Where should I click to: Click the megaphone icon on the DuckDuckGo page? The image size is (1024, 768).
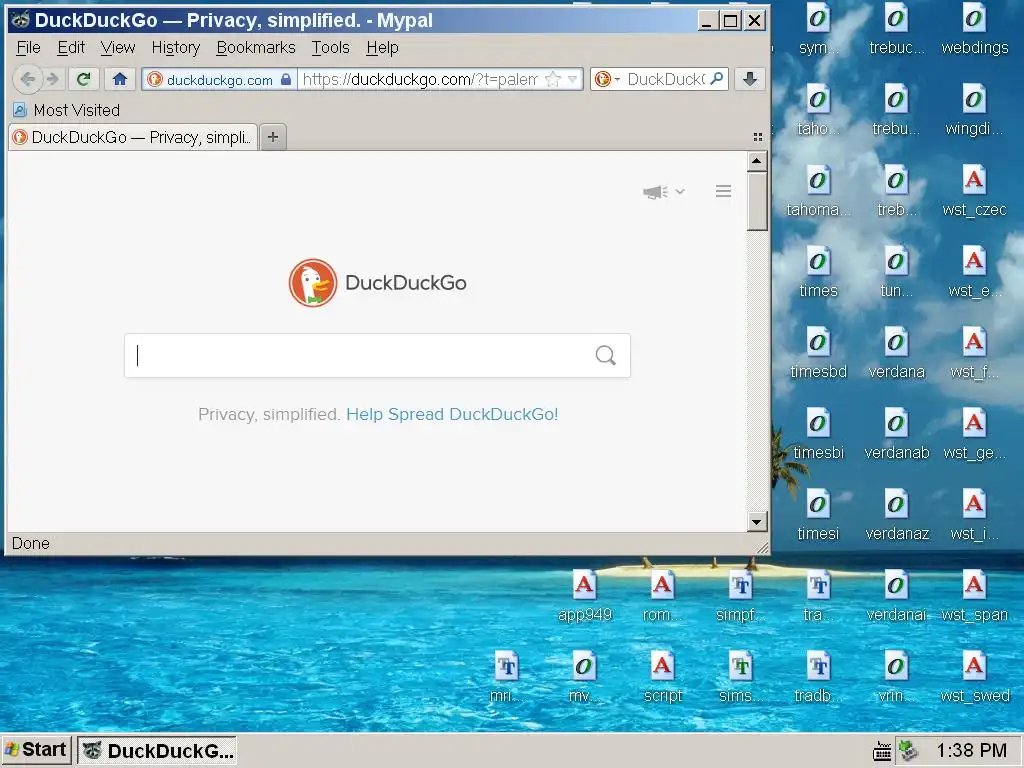[x=654, y=191]
